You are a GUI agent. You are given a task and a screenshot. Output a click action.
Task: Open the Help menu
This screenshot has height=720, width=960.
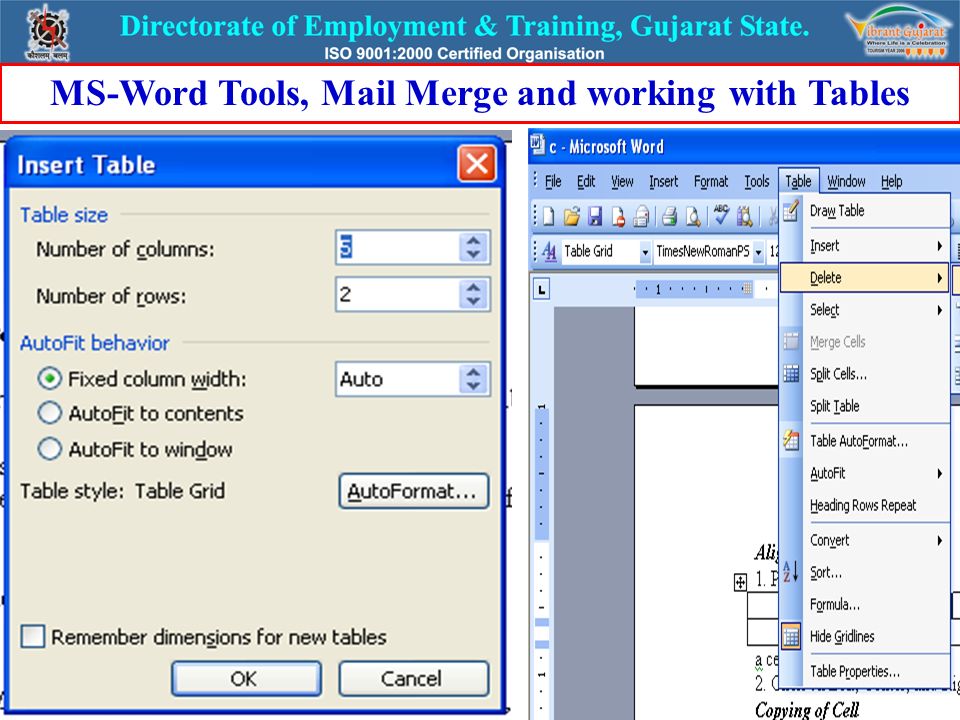(x=891, y=181)
